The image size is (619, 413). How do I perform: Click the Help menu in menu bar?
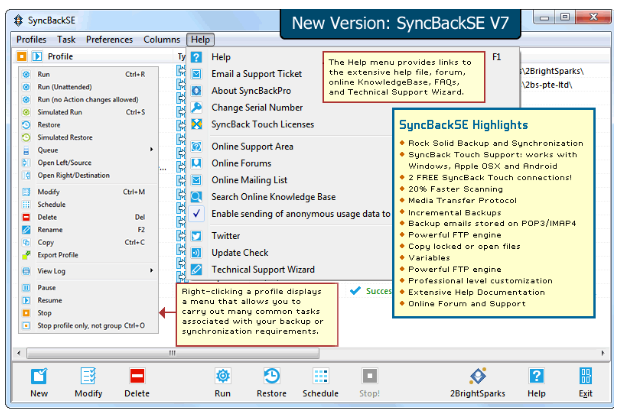coord(201,39)
